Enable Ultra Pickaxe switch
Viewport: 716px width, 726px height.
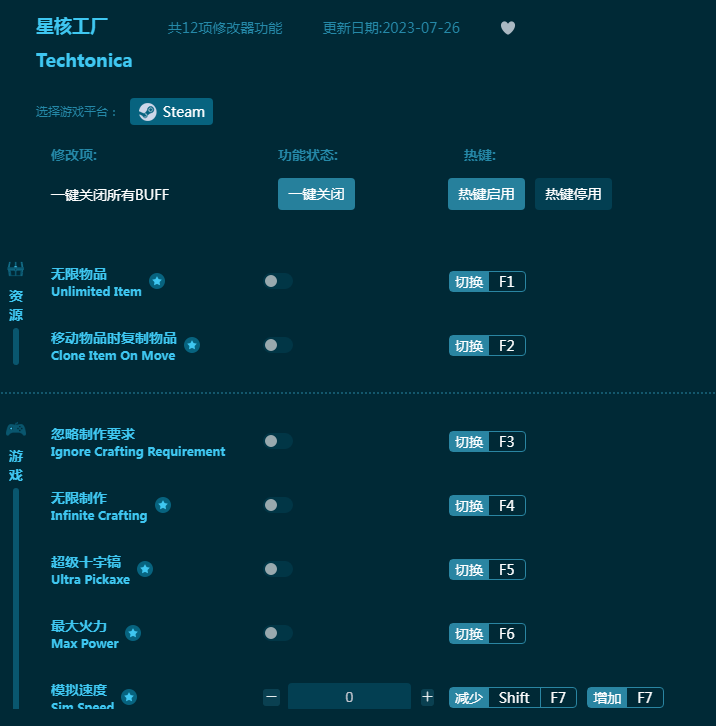point(278,569)
